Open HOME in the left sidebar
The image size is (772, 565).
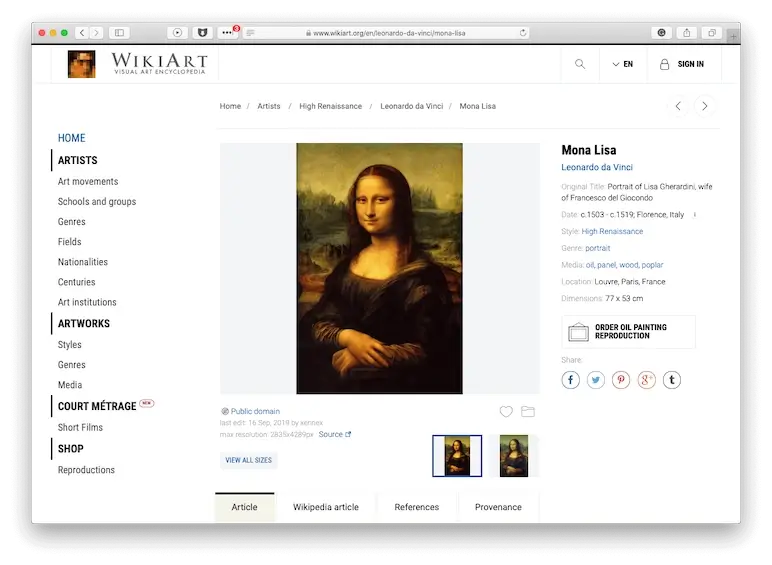pos(71,138)
